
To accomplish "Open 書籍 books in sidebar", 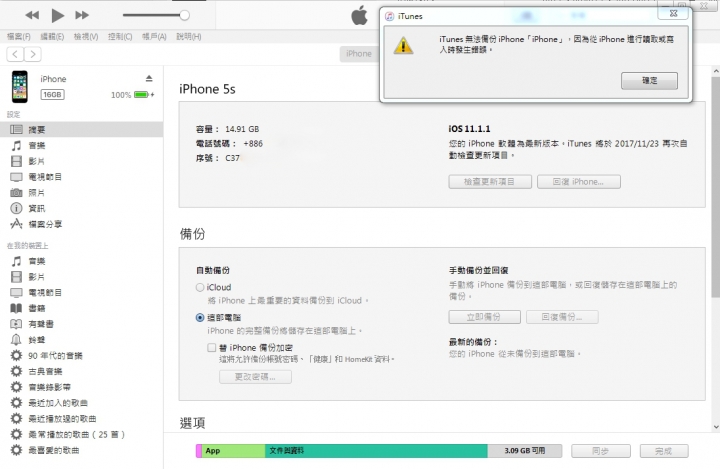I will (x=81, y=308).
